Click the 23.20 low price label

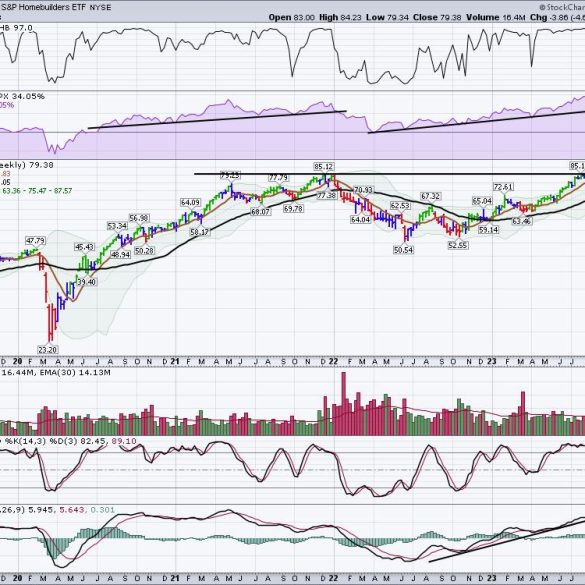pos(47,350)
